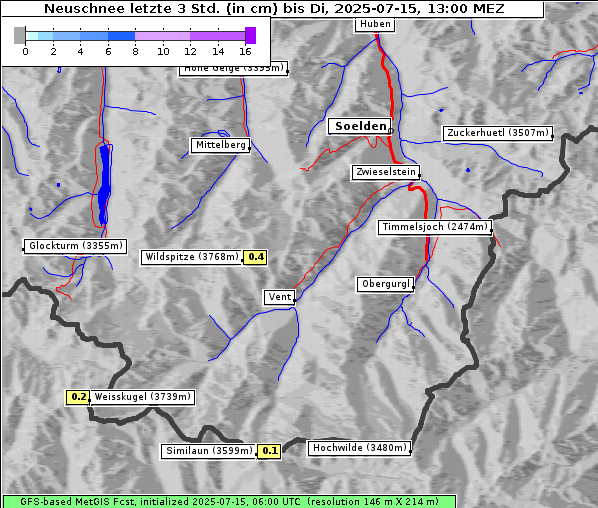Click the Soelden town label

click(360, 126)
